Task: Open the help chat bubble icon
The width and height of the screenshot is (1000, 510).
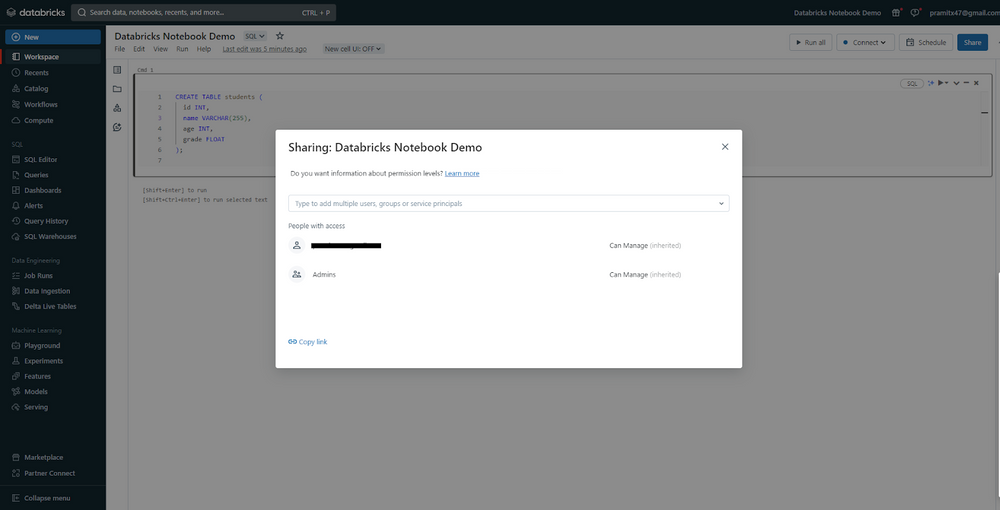Action: (x=915, y=13)
